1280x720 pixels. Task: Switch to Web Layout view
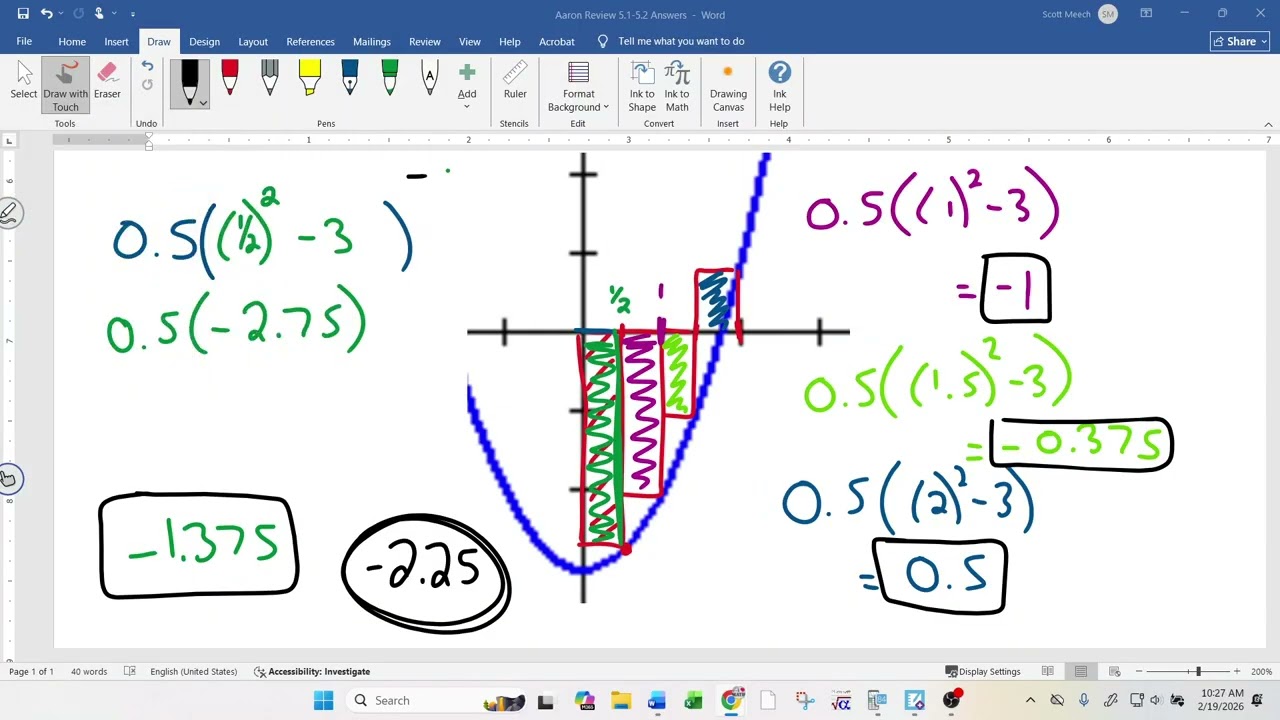(x=1115, y=671)
